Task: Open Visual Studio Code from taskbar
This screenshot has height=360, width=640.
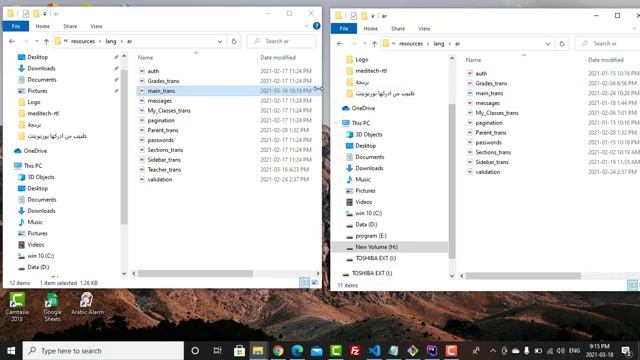Action: click(x=374, y=351)
